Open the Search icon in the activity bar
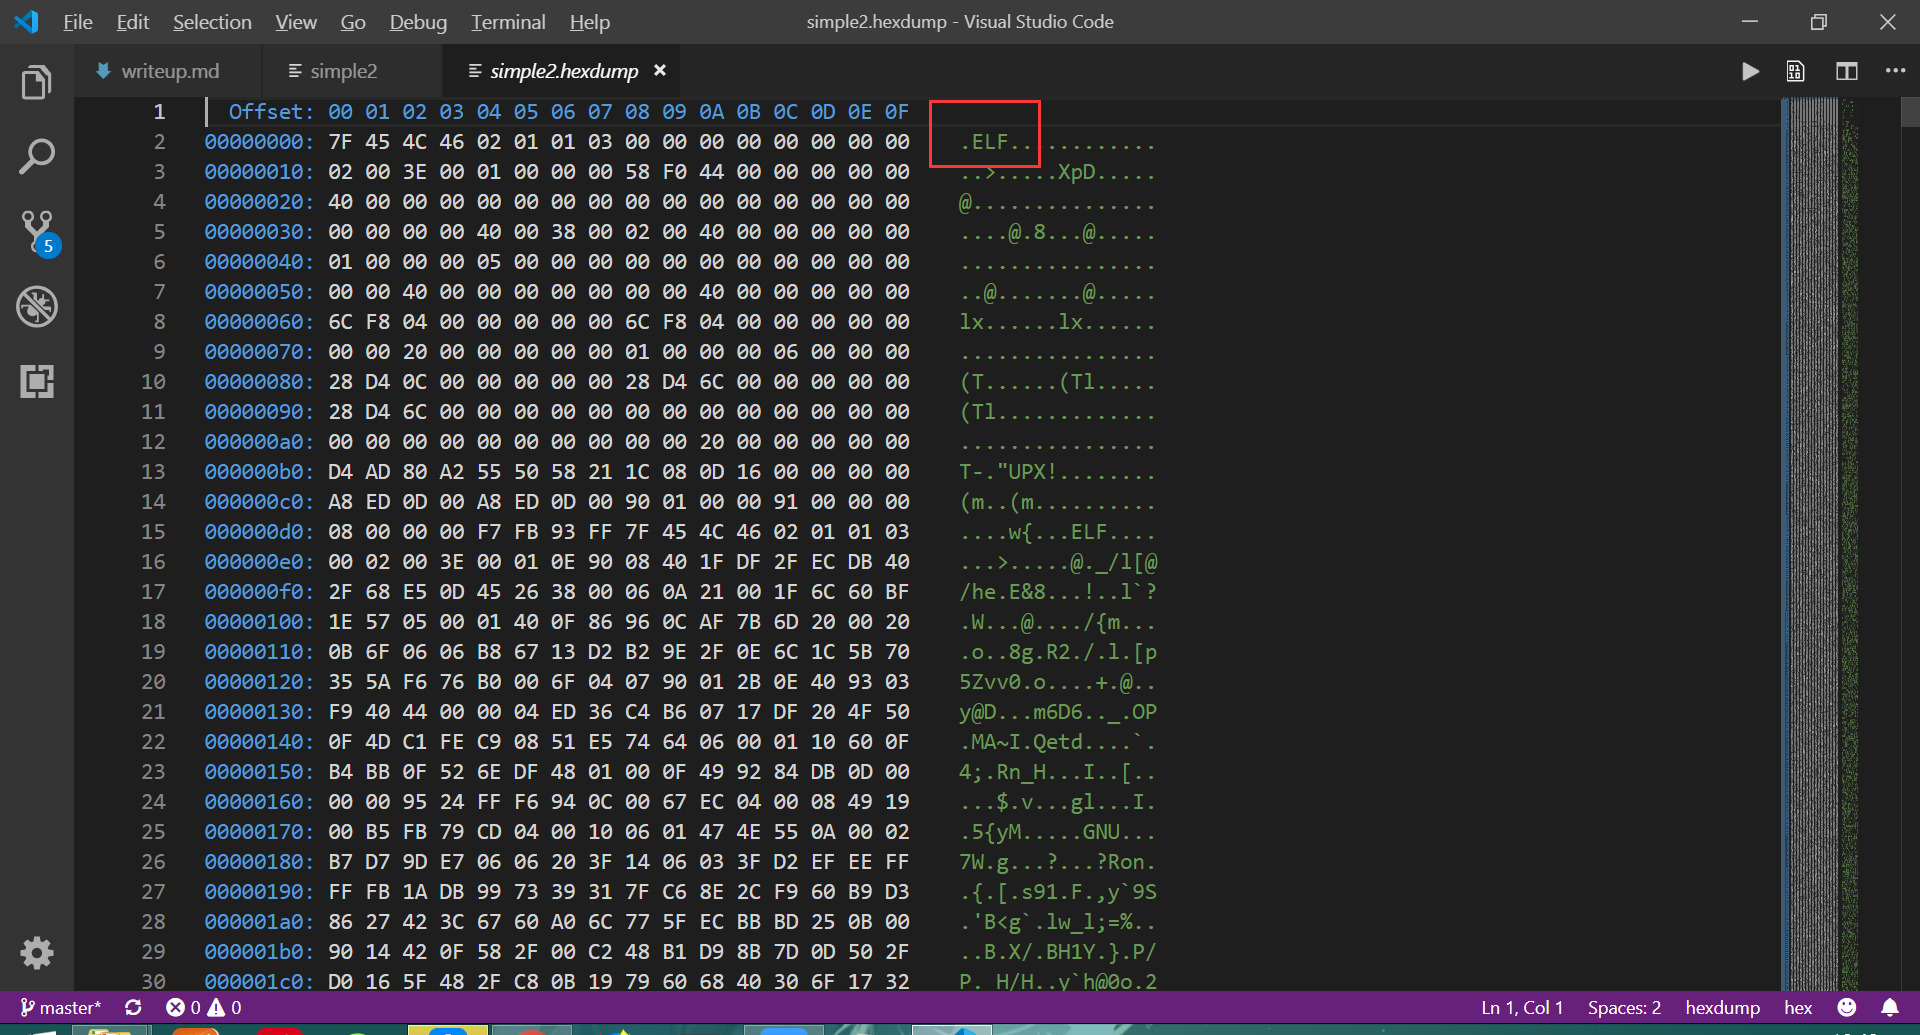 pyautogui.click(x=37, y=156)
